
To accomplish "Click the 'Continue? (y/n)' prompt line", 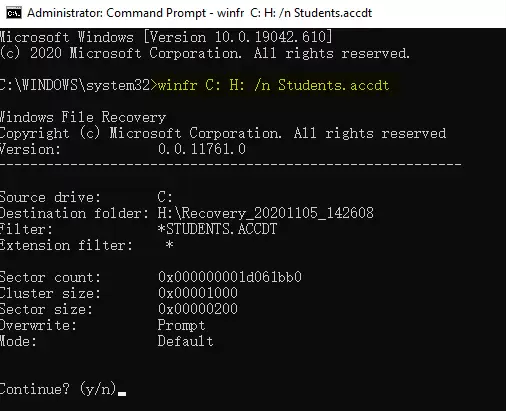I will coord(58,389).
